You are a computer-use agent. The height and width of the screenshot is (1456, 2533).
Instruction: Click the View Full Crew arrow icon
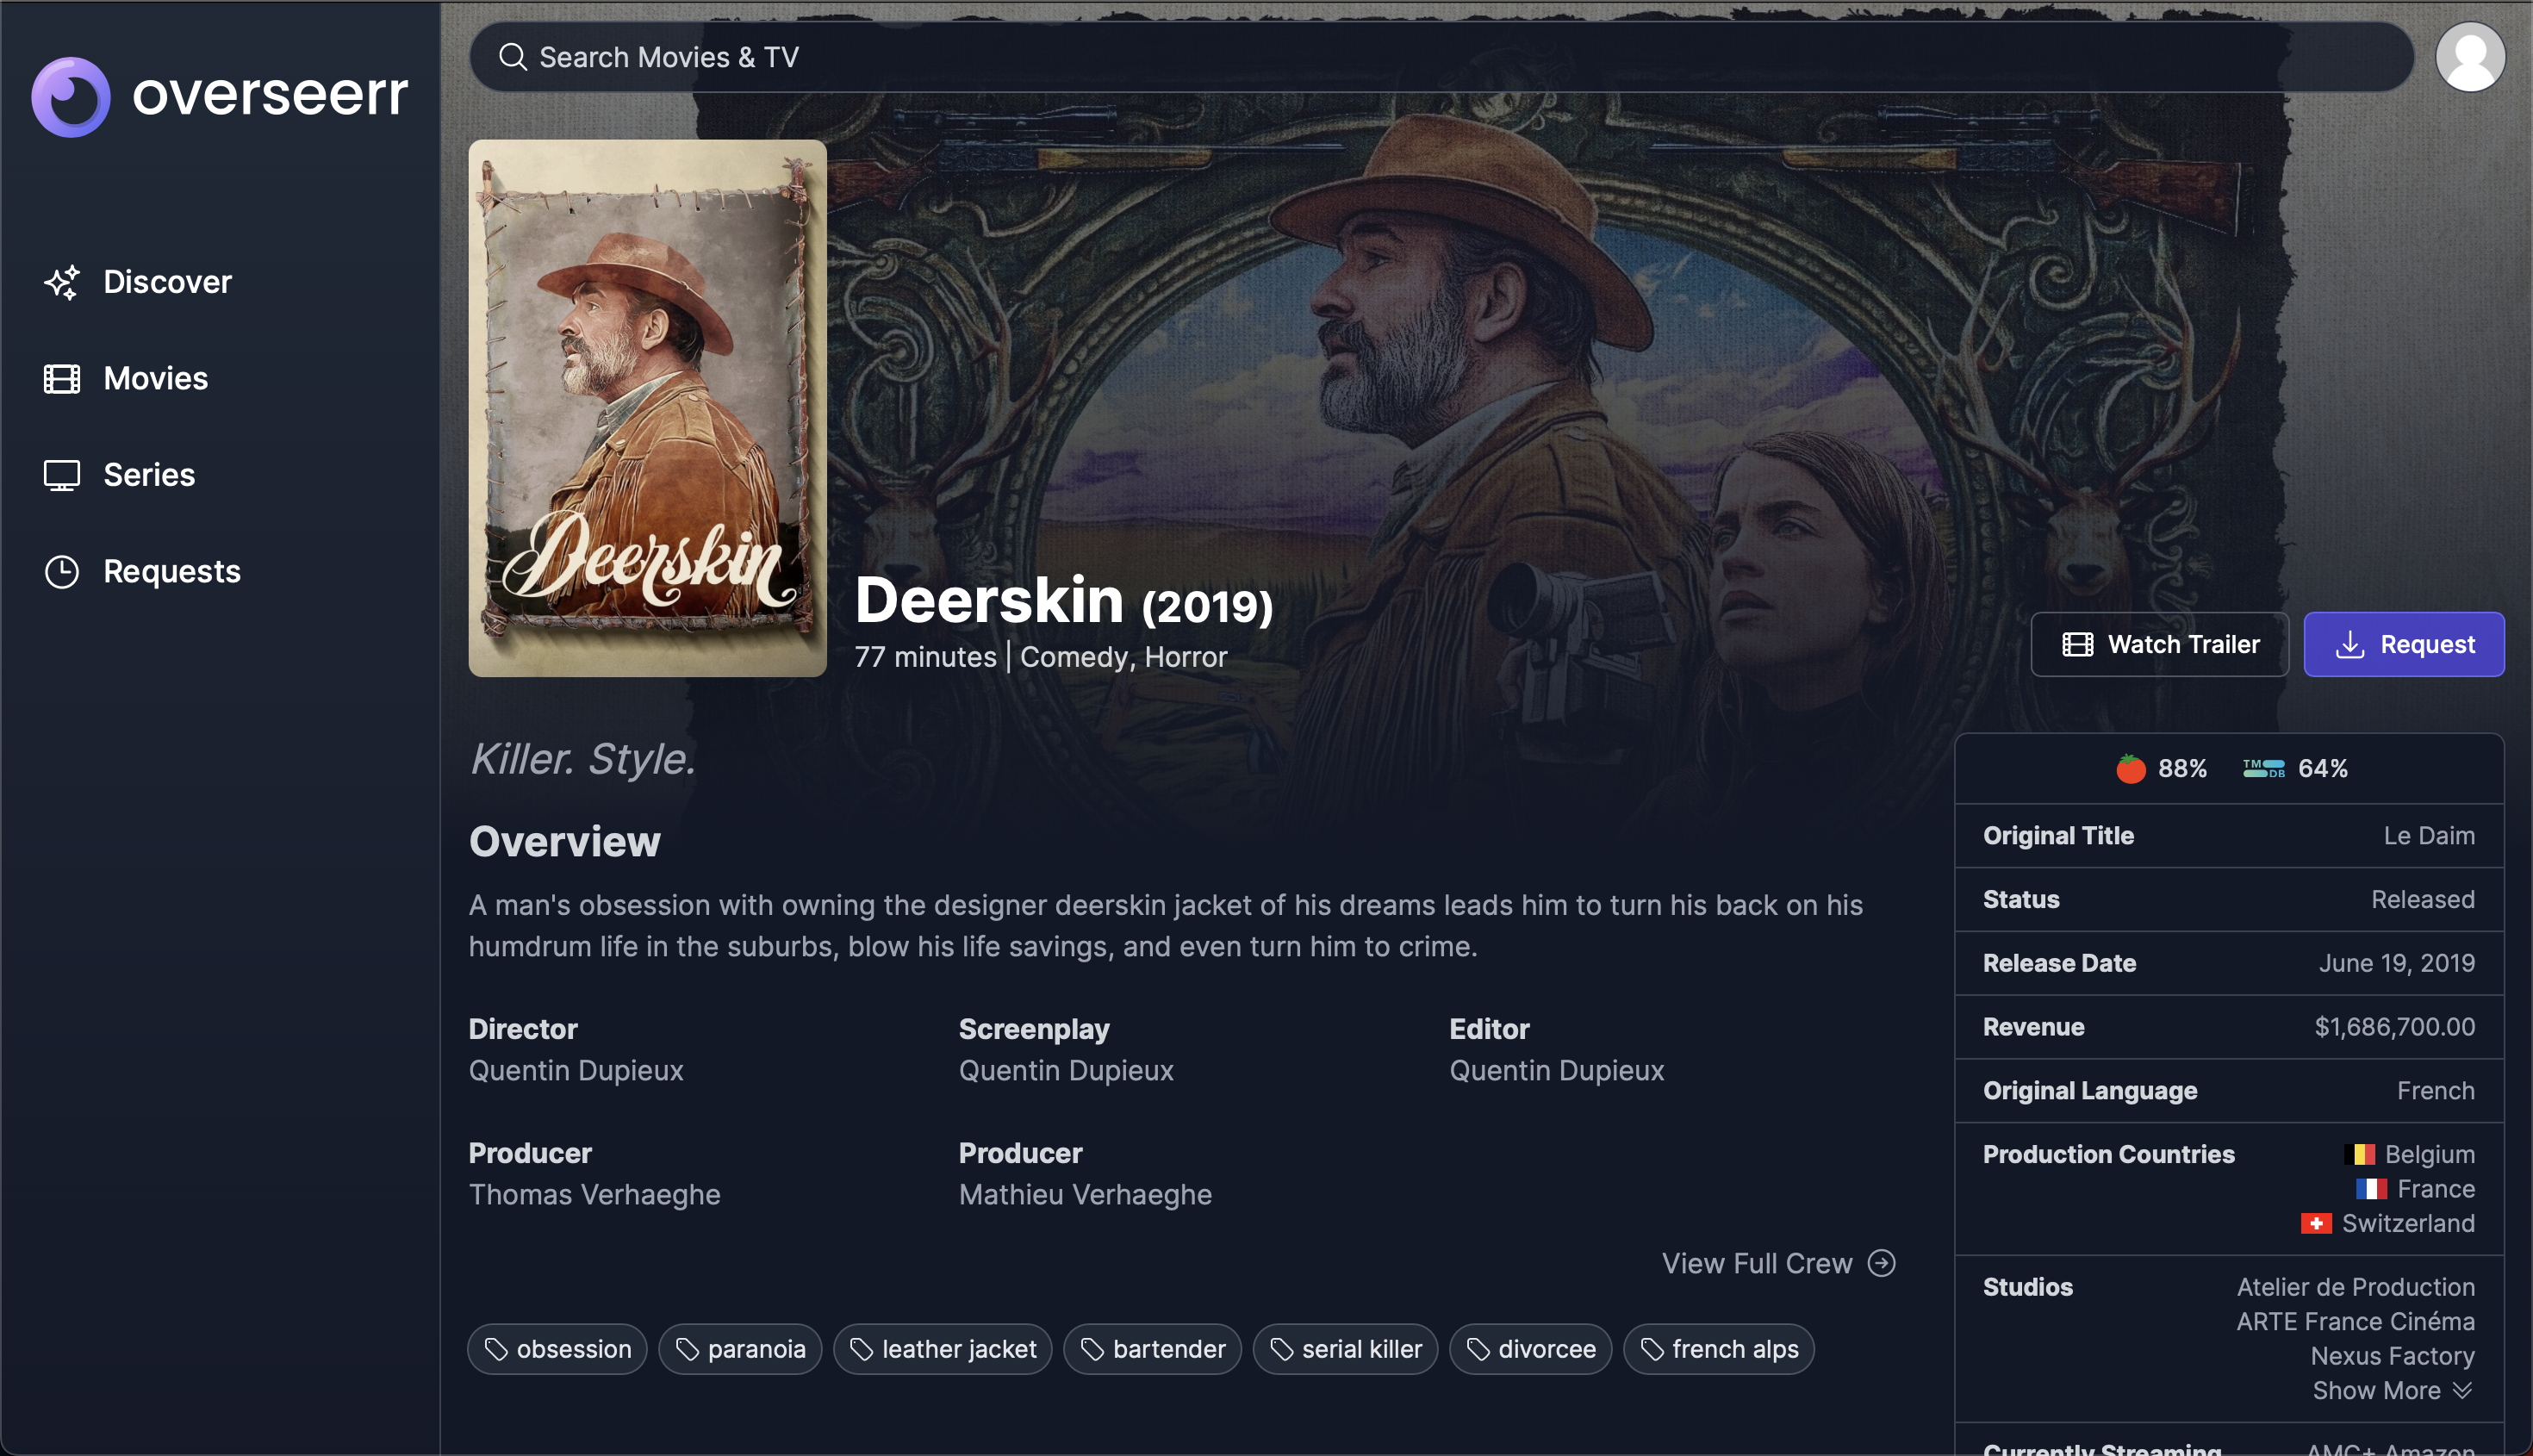pyautogui.click(x=1882, y=1263)
